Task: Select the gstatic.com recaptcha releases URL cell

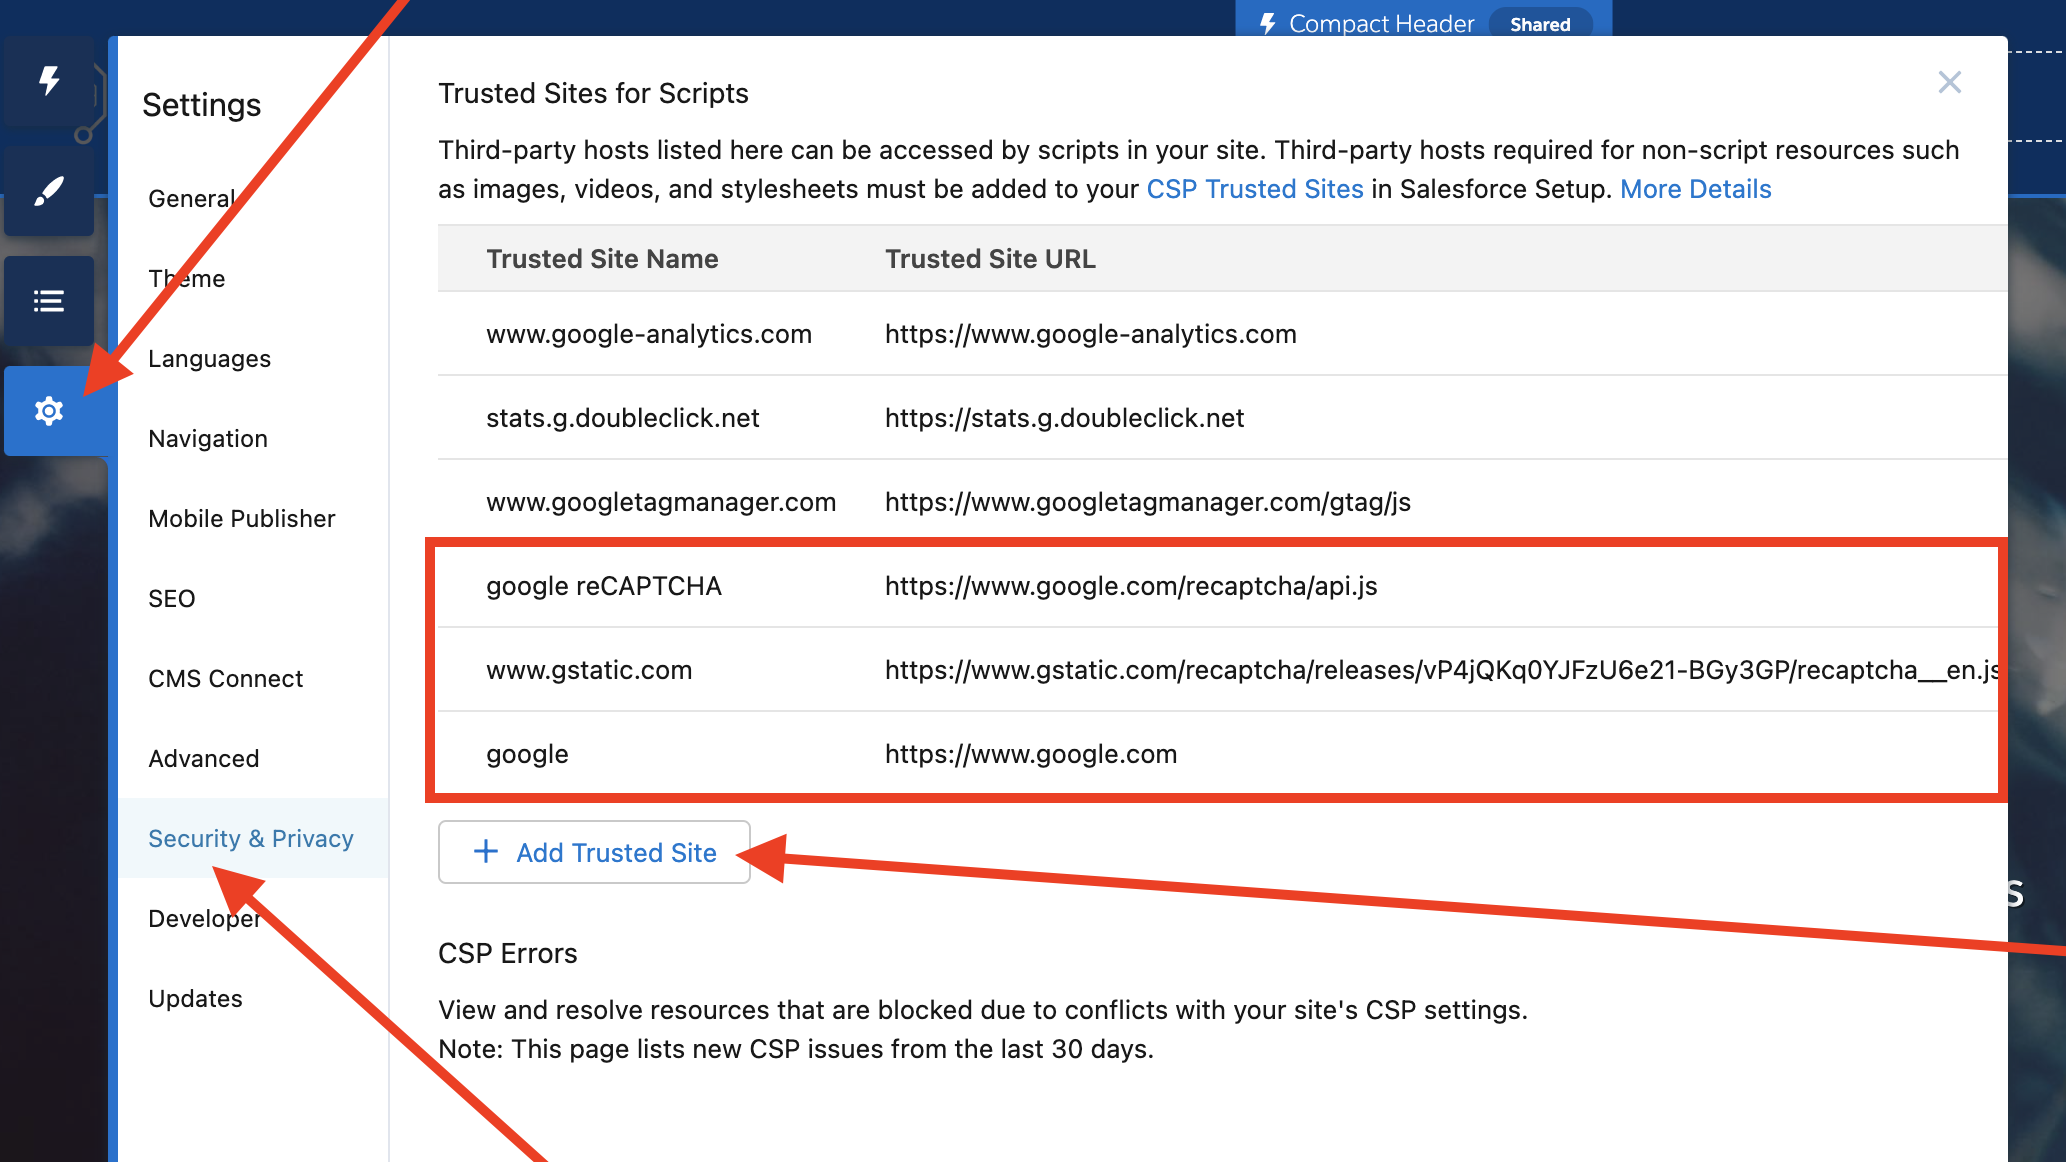Action: tap(1441, 670)
